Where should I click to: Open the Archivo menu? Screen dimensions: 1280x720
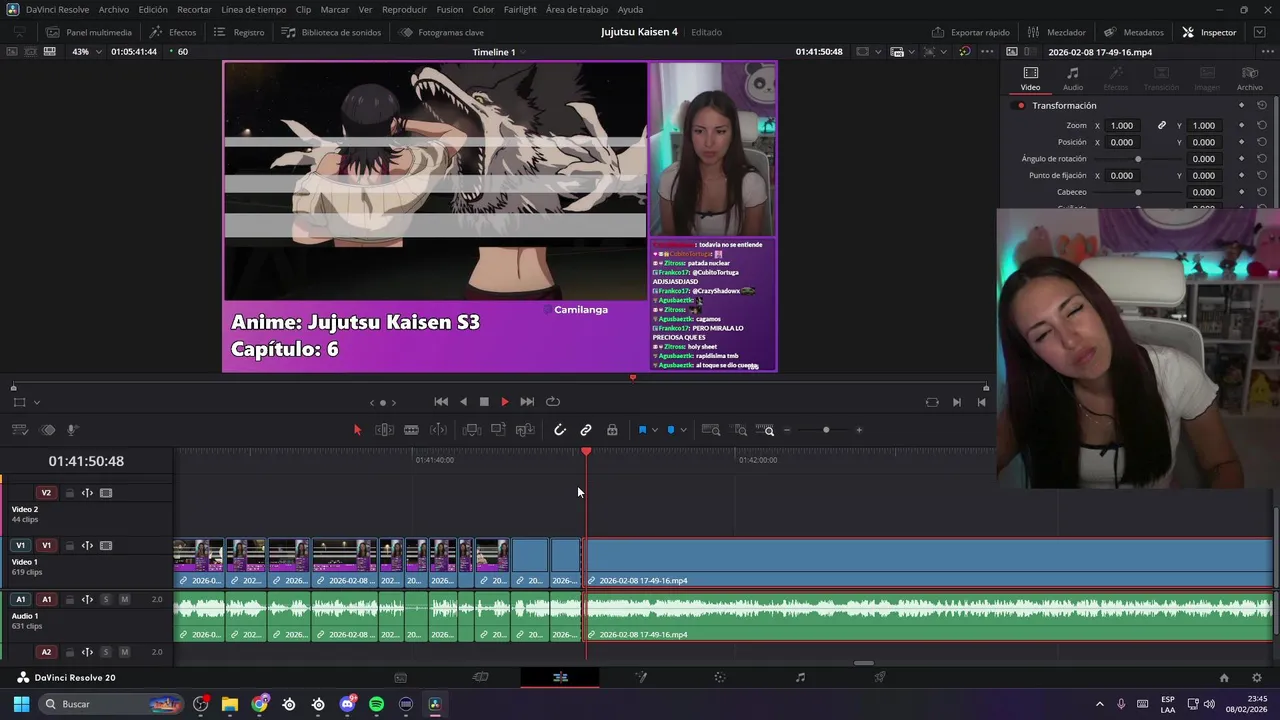(x=113, y=9)
